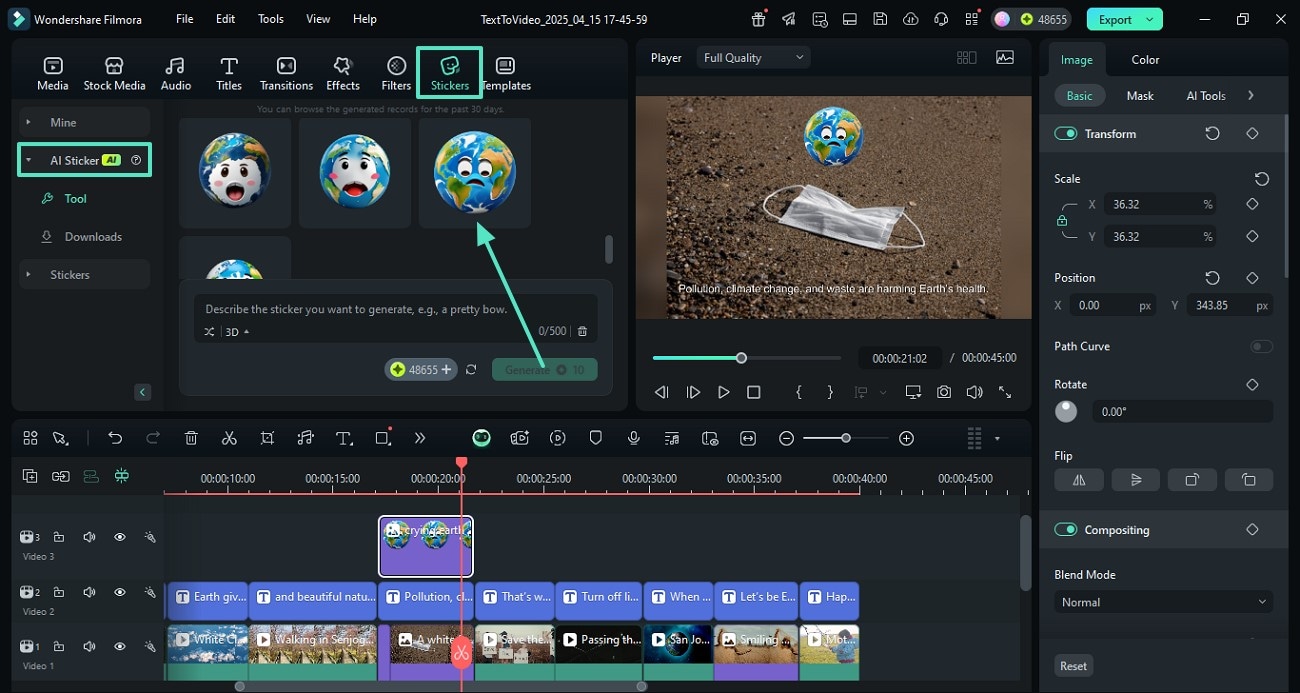Screen dimensions: 1300x693
Task: Click the Rotate dial knob
Action: click(x=1066, y=411)
